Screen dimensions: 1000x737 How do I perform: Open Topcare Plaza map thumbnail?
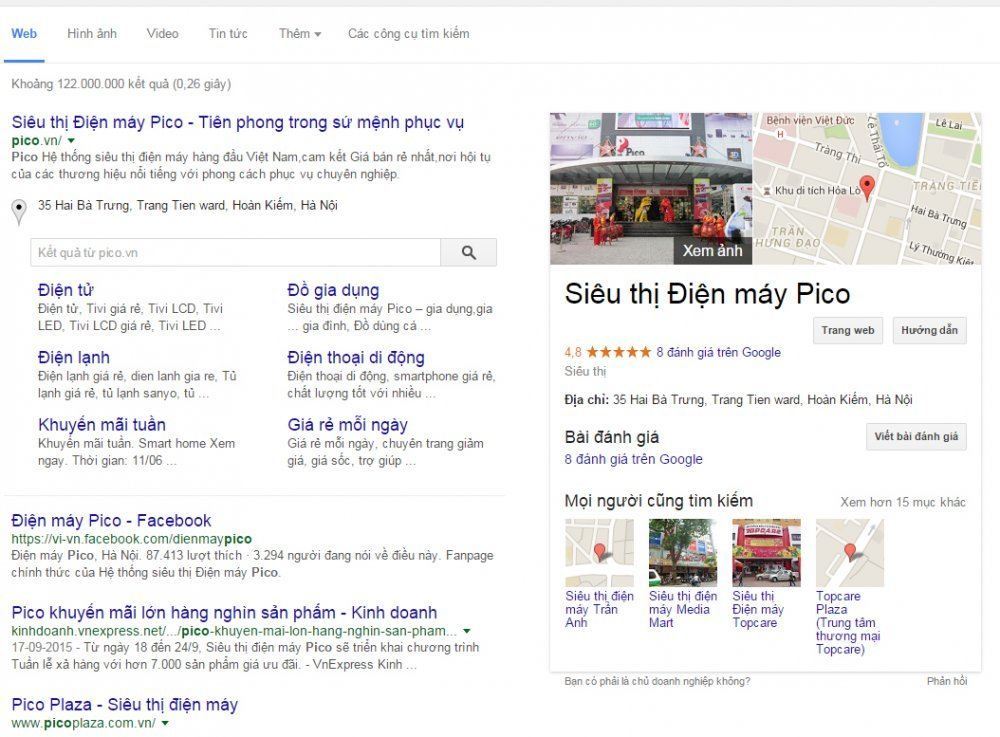pyautogui.click(x=850, y=553)
